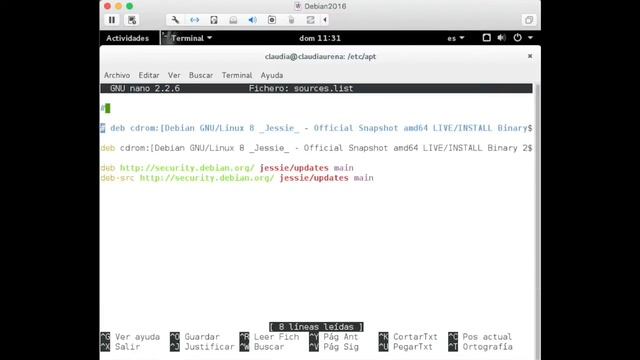Click the volume icon in GNOME top bar

[502, 38]
